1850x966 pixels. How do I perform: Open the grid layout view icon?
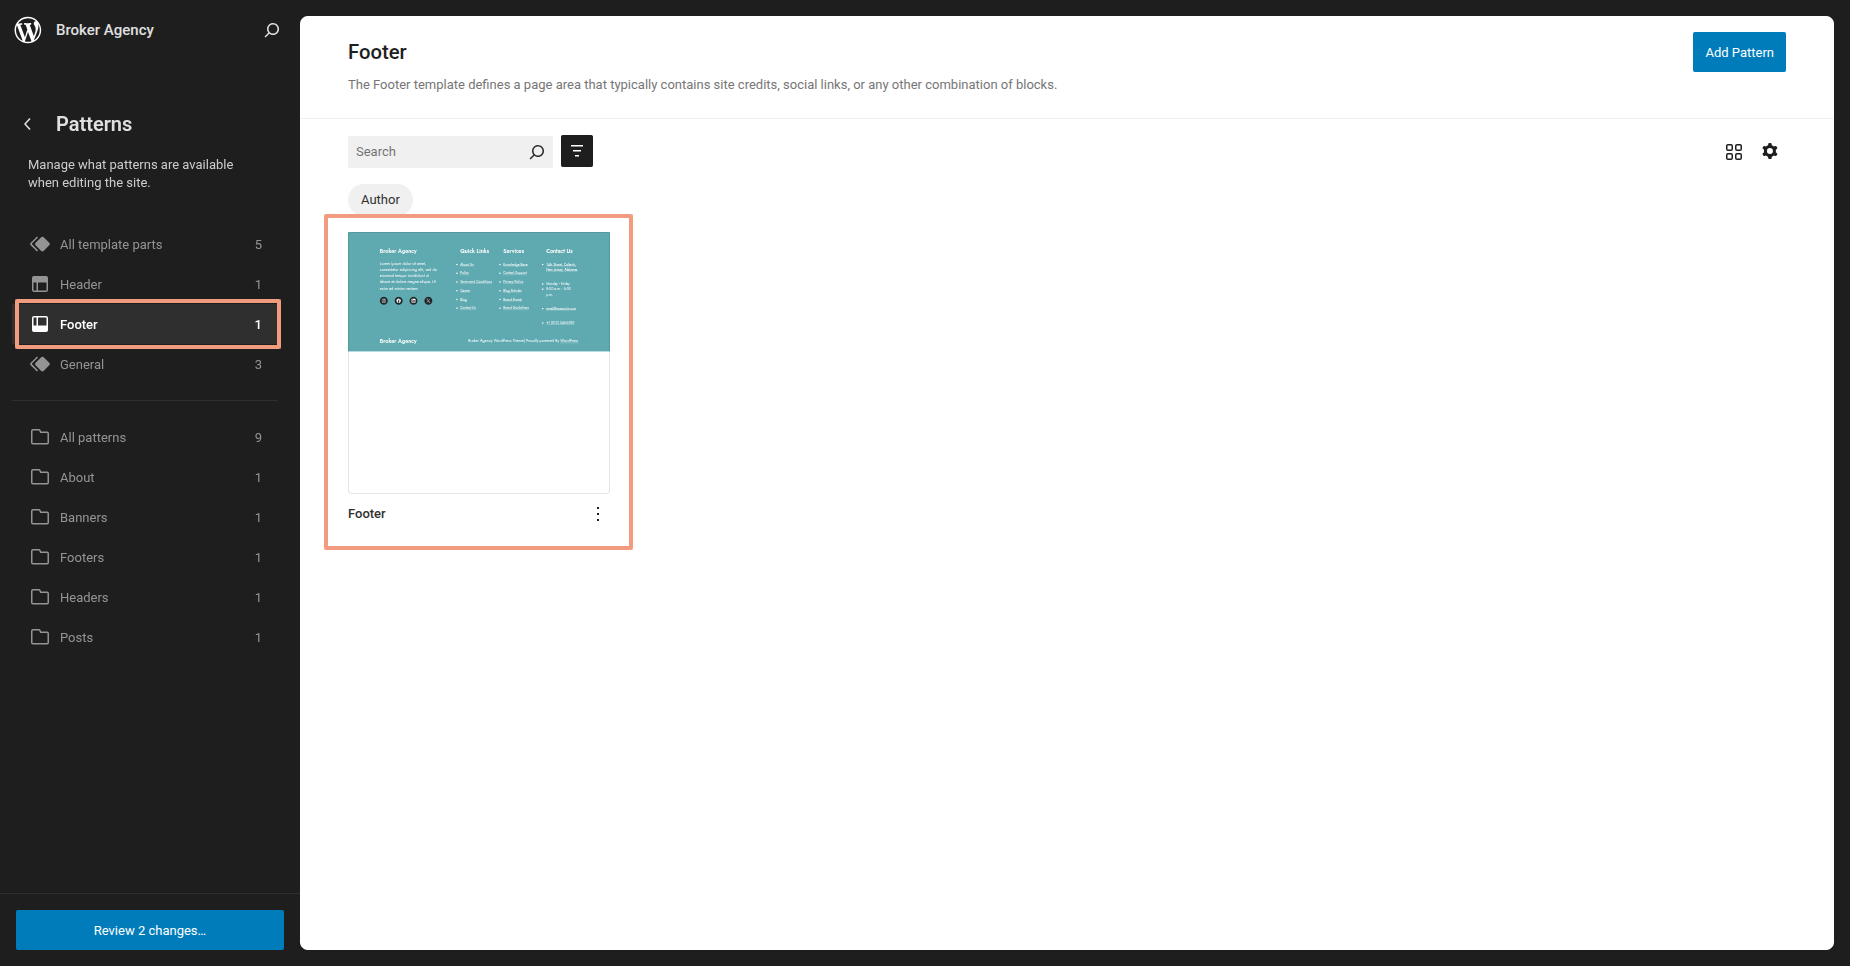(x=1733, y=151)
